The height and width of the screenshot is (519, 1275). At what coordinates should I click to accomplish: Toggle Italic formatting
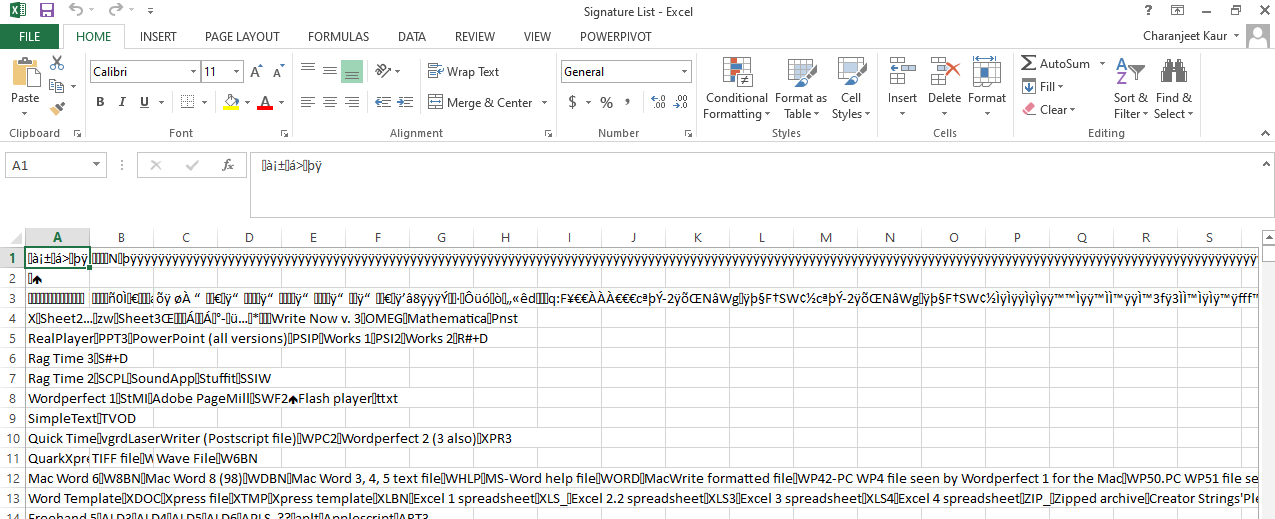click(x=123, y=102)
